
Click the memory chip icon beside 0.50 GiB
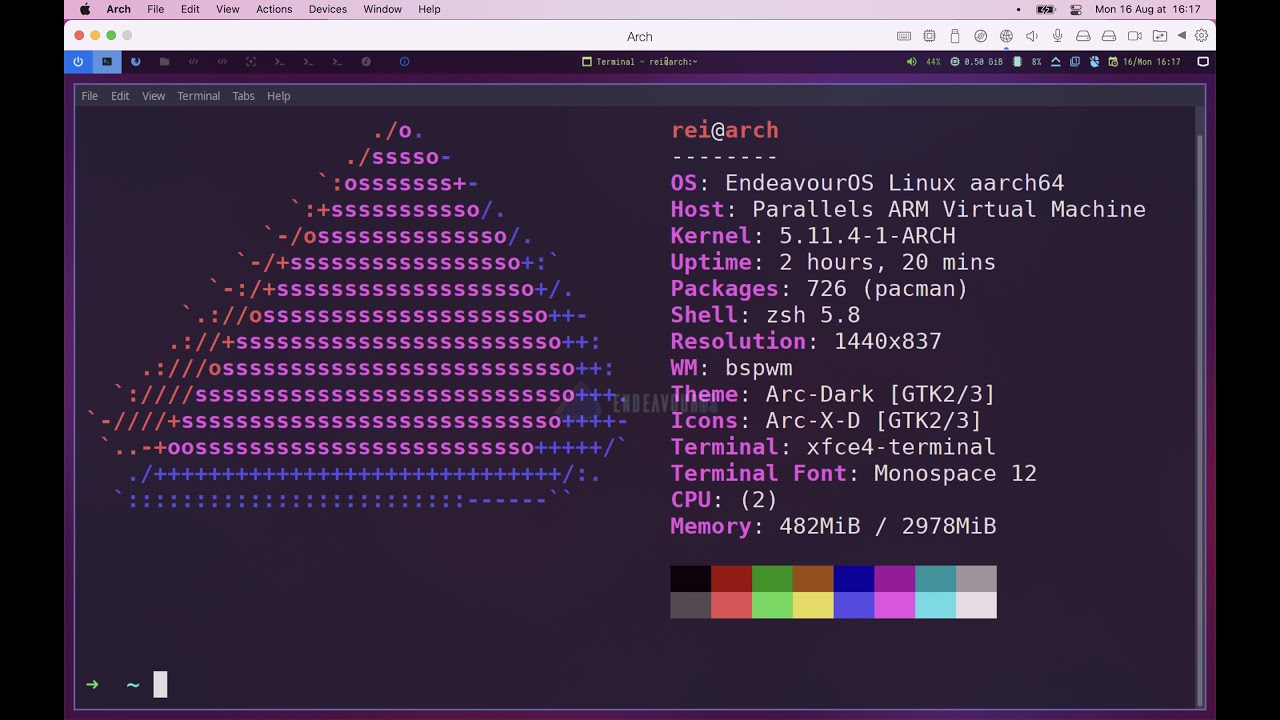click(954, 61)
